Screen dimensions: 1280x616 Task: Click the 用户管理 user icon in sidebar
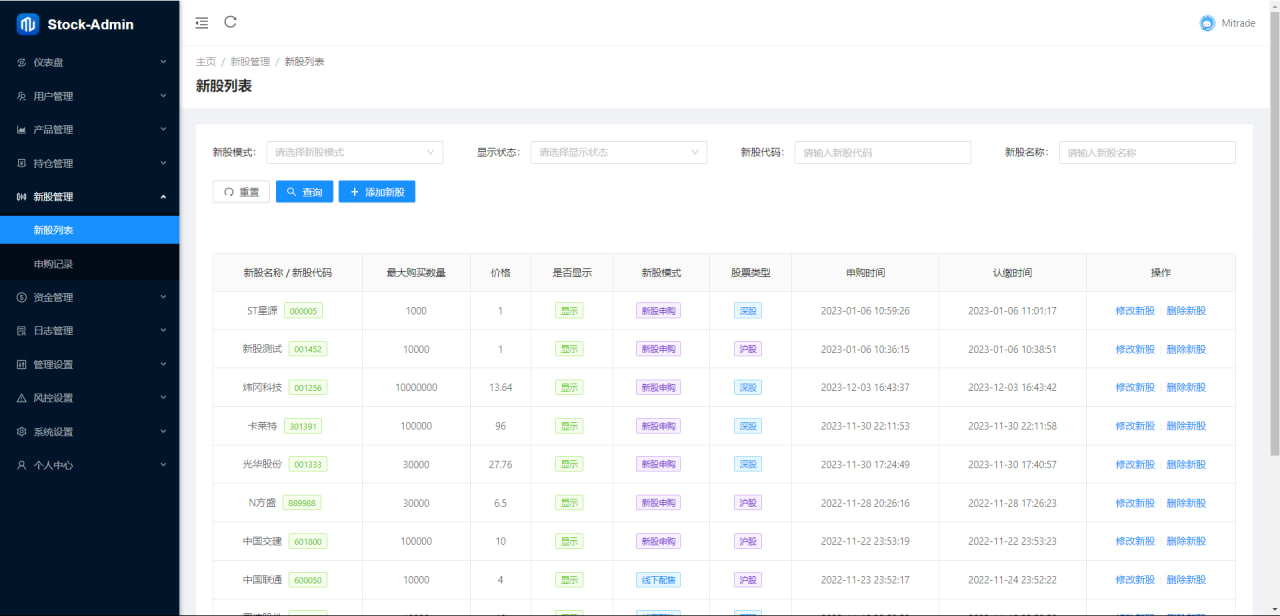click(22, 96)
